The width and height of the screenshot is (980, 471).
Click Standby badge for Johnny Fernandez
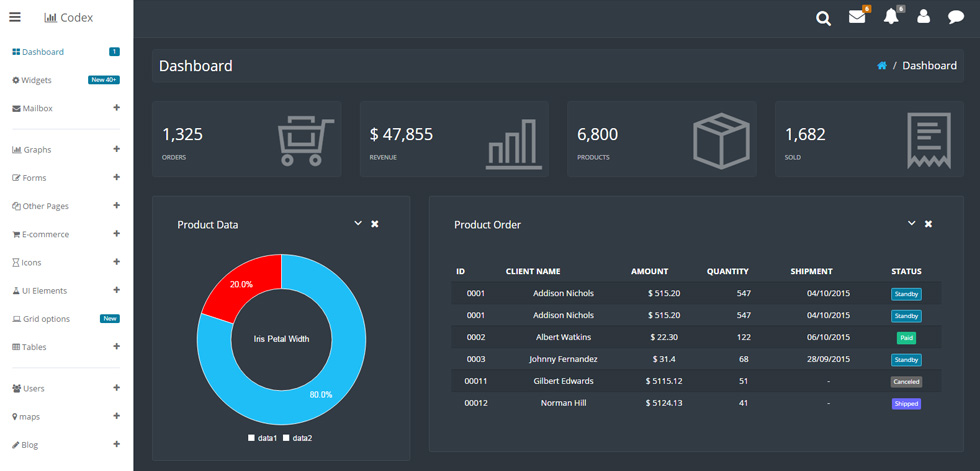point(906,360)
